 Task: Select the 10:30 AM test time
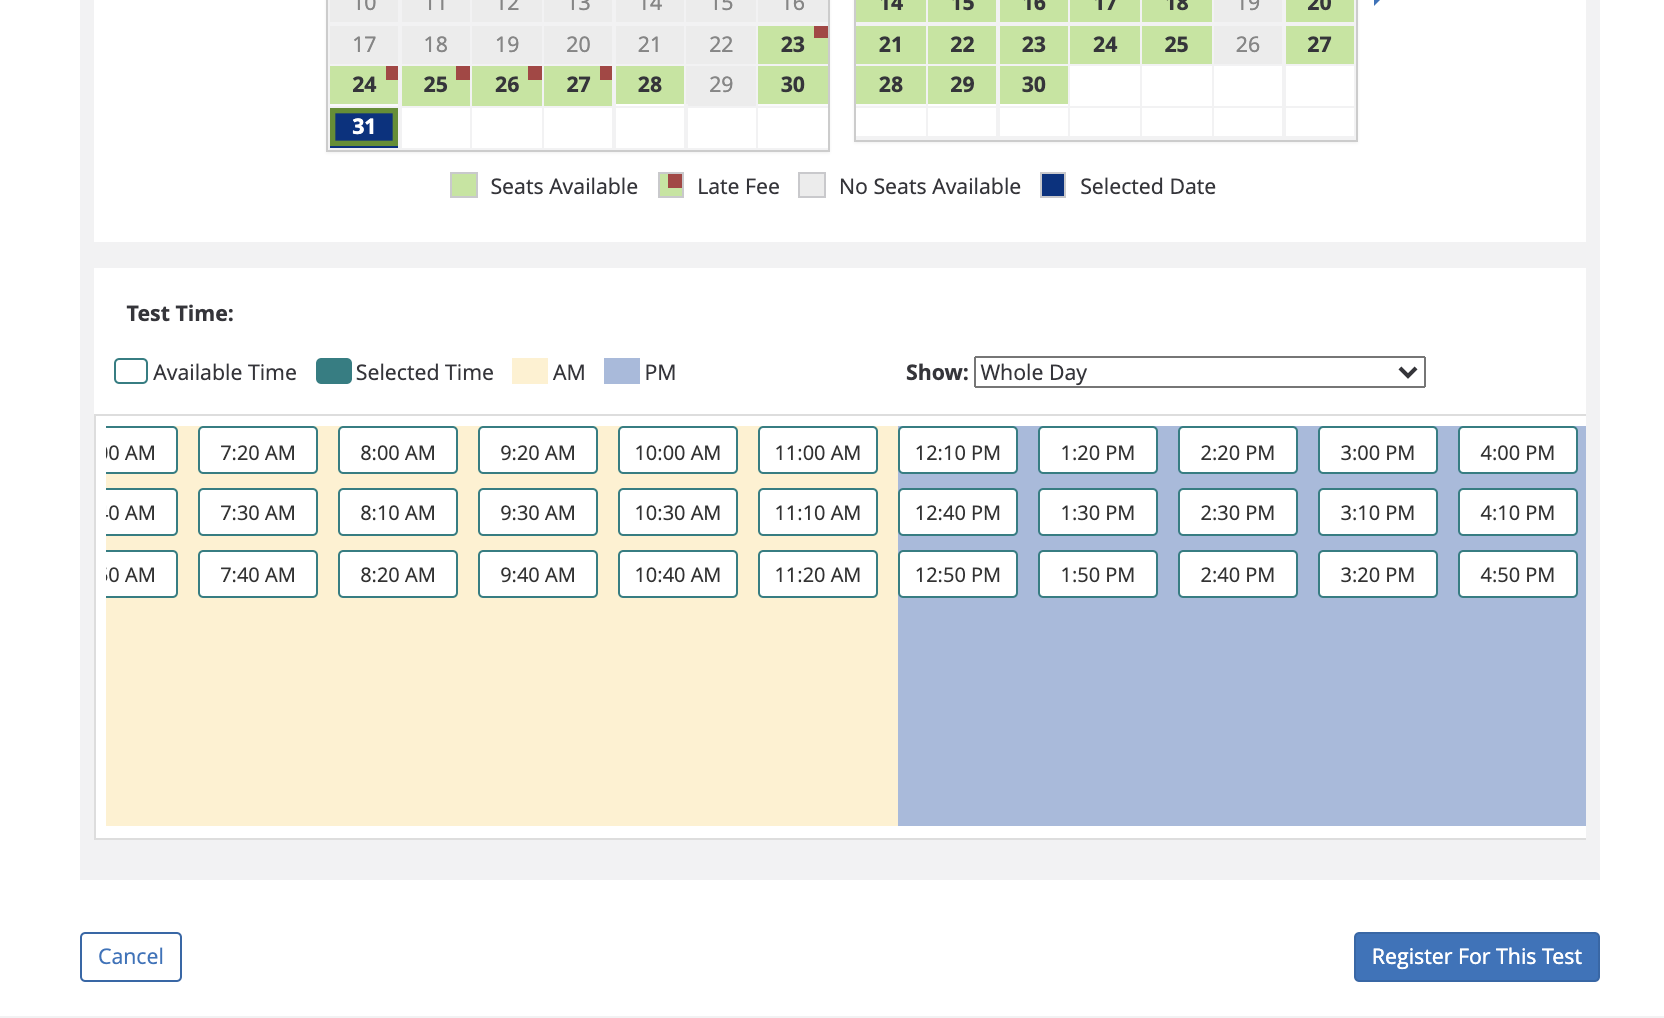click(677, 513)
